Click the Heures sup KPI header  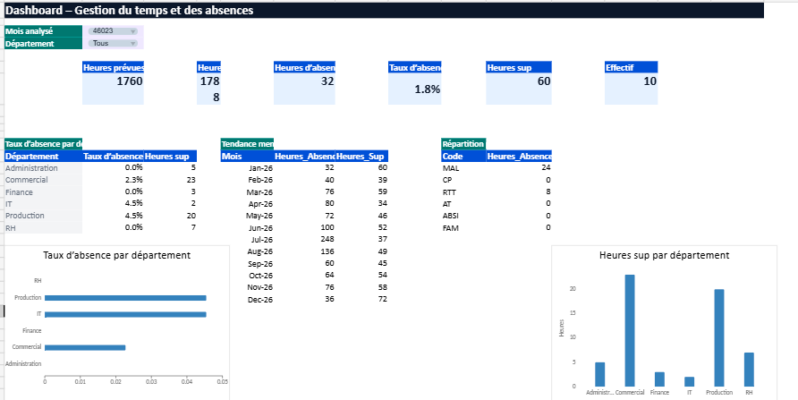(519, 67)
